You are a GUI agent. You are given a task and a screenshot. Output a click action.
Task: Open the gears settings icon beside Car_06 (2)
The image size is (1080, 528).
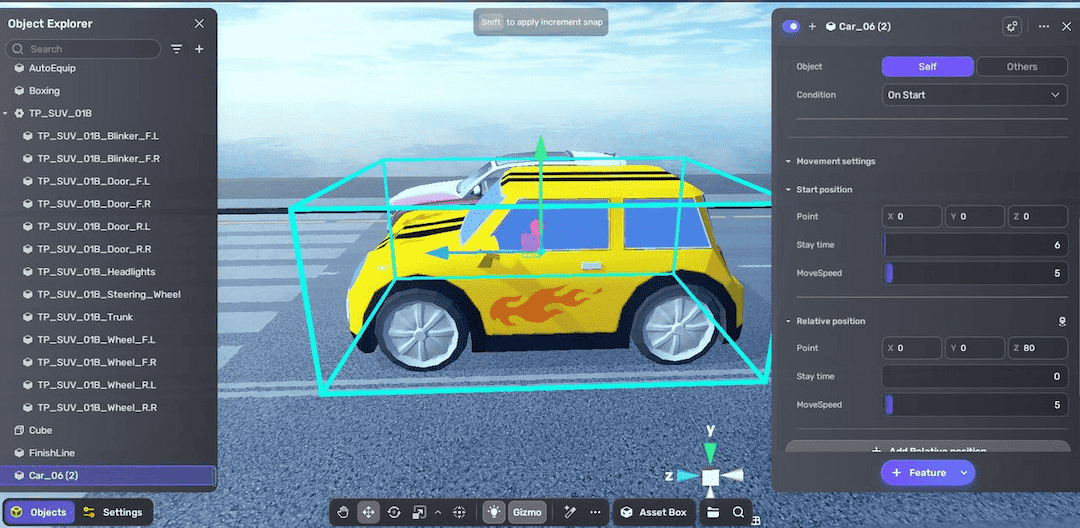click(1012, 27)
